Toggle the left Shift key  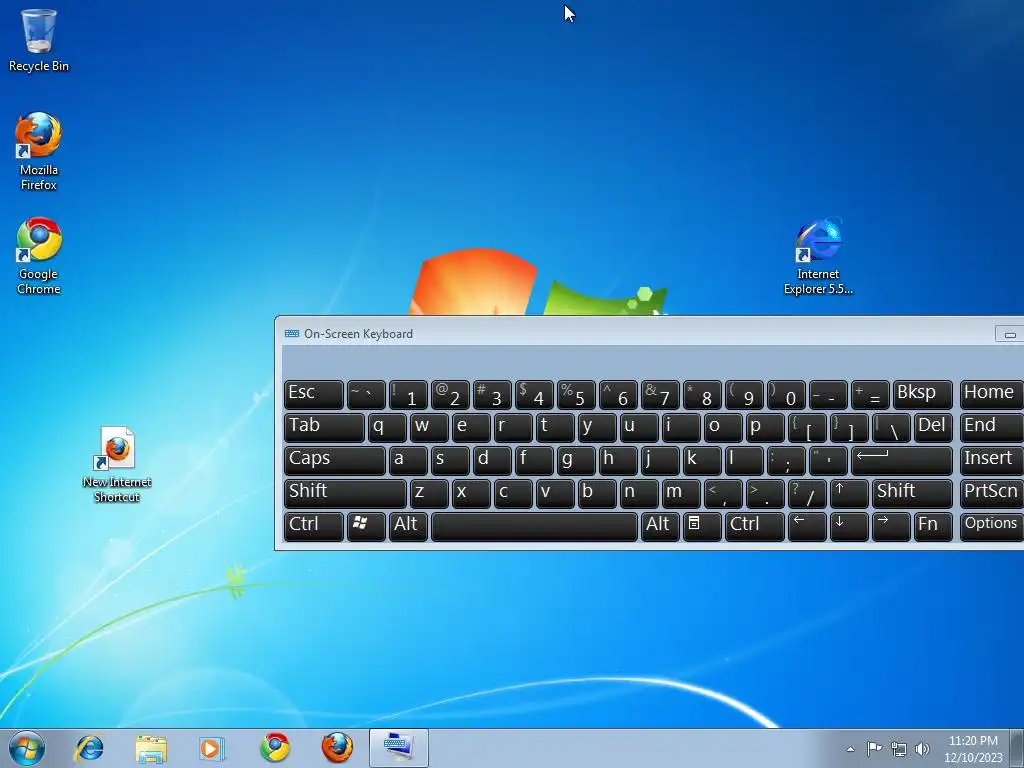[345, 493]
